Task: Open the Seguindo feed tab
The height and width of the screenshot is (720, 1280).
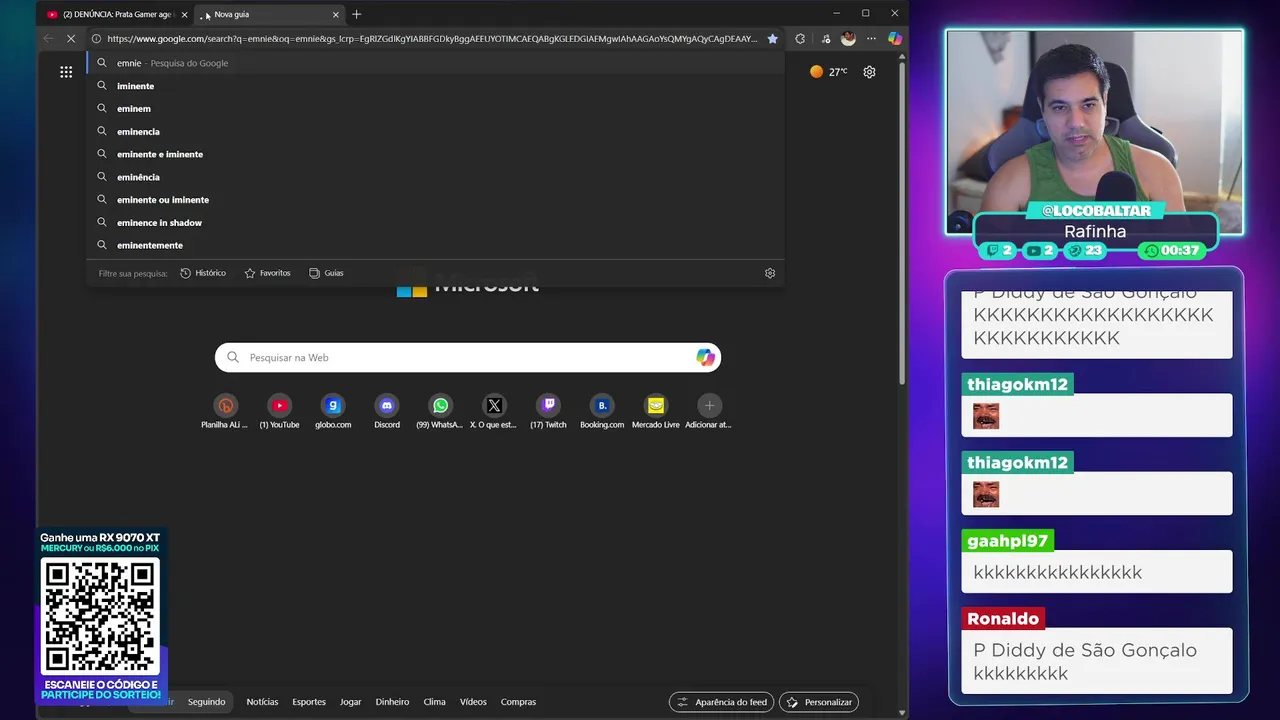Action: [x=207, y=702]
